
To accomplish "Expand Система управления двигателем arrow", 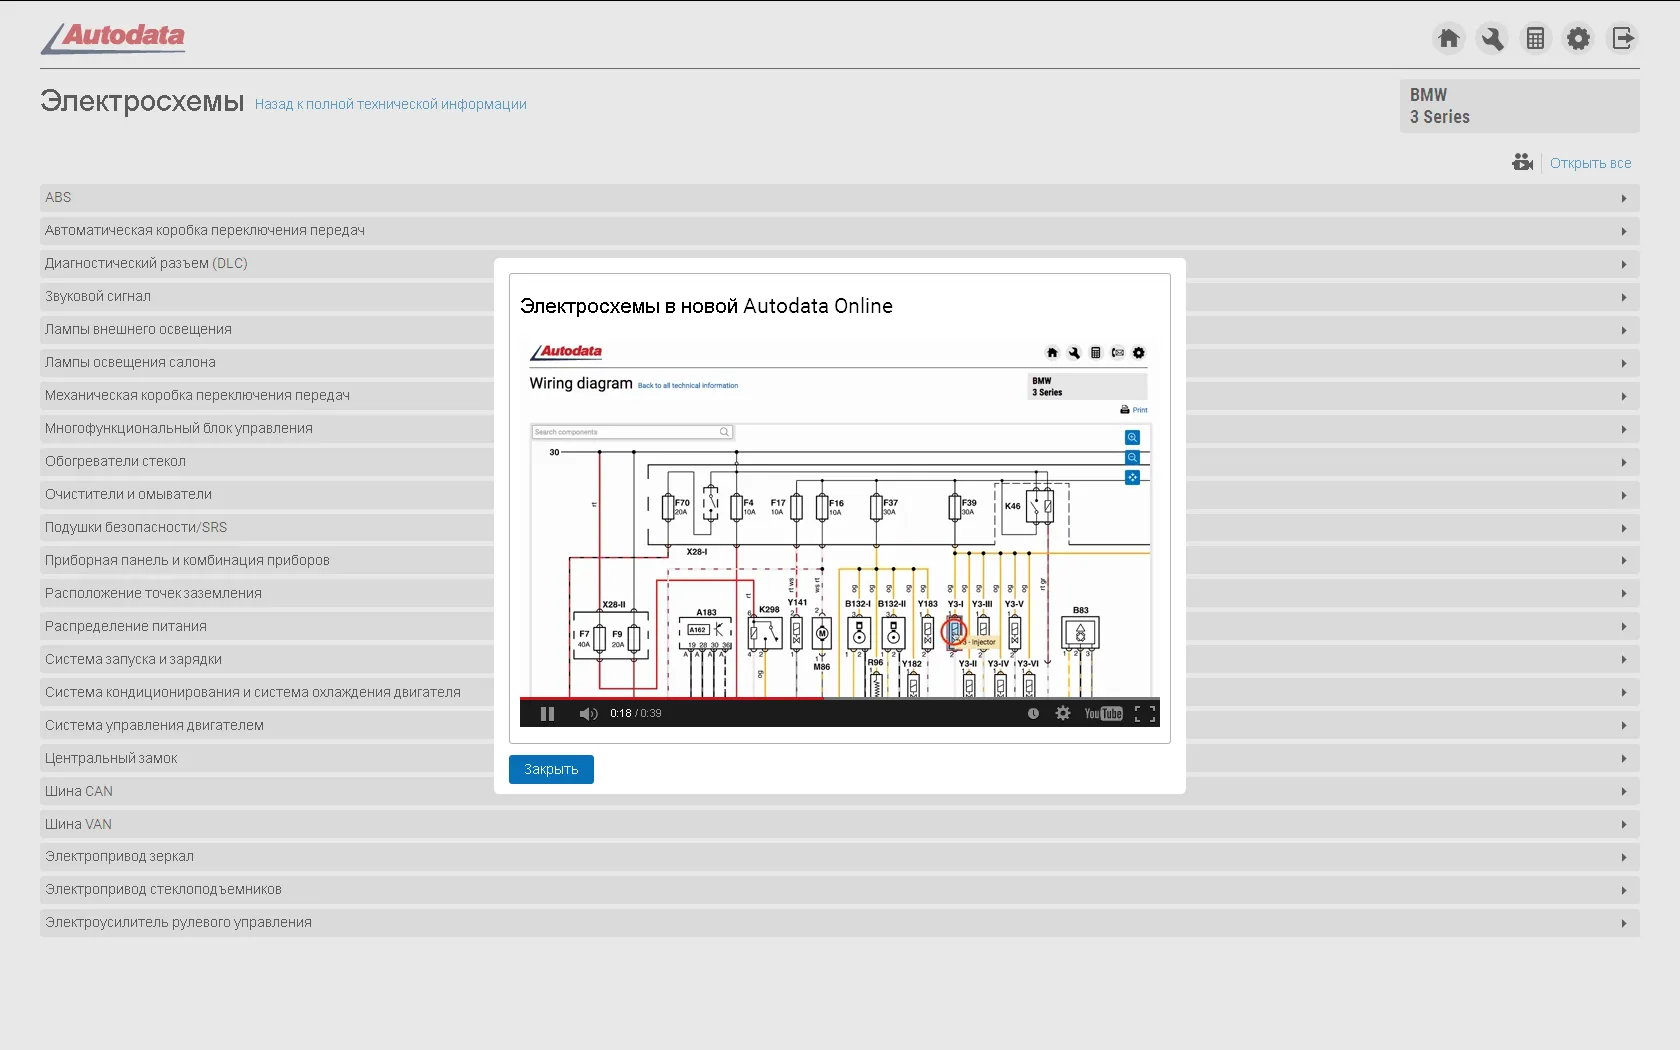I will pos(1624,726).
